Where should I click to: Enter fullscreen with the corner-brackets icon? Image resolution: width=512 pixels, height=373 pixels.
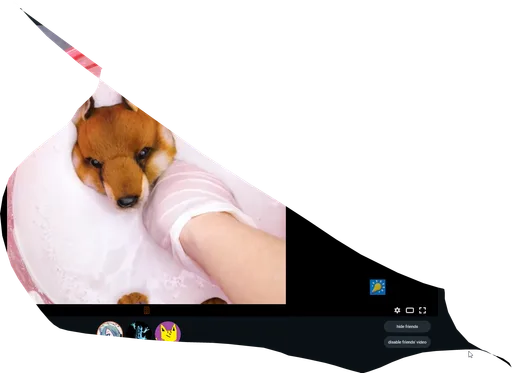422,310
